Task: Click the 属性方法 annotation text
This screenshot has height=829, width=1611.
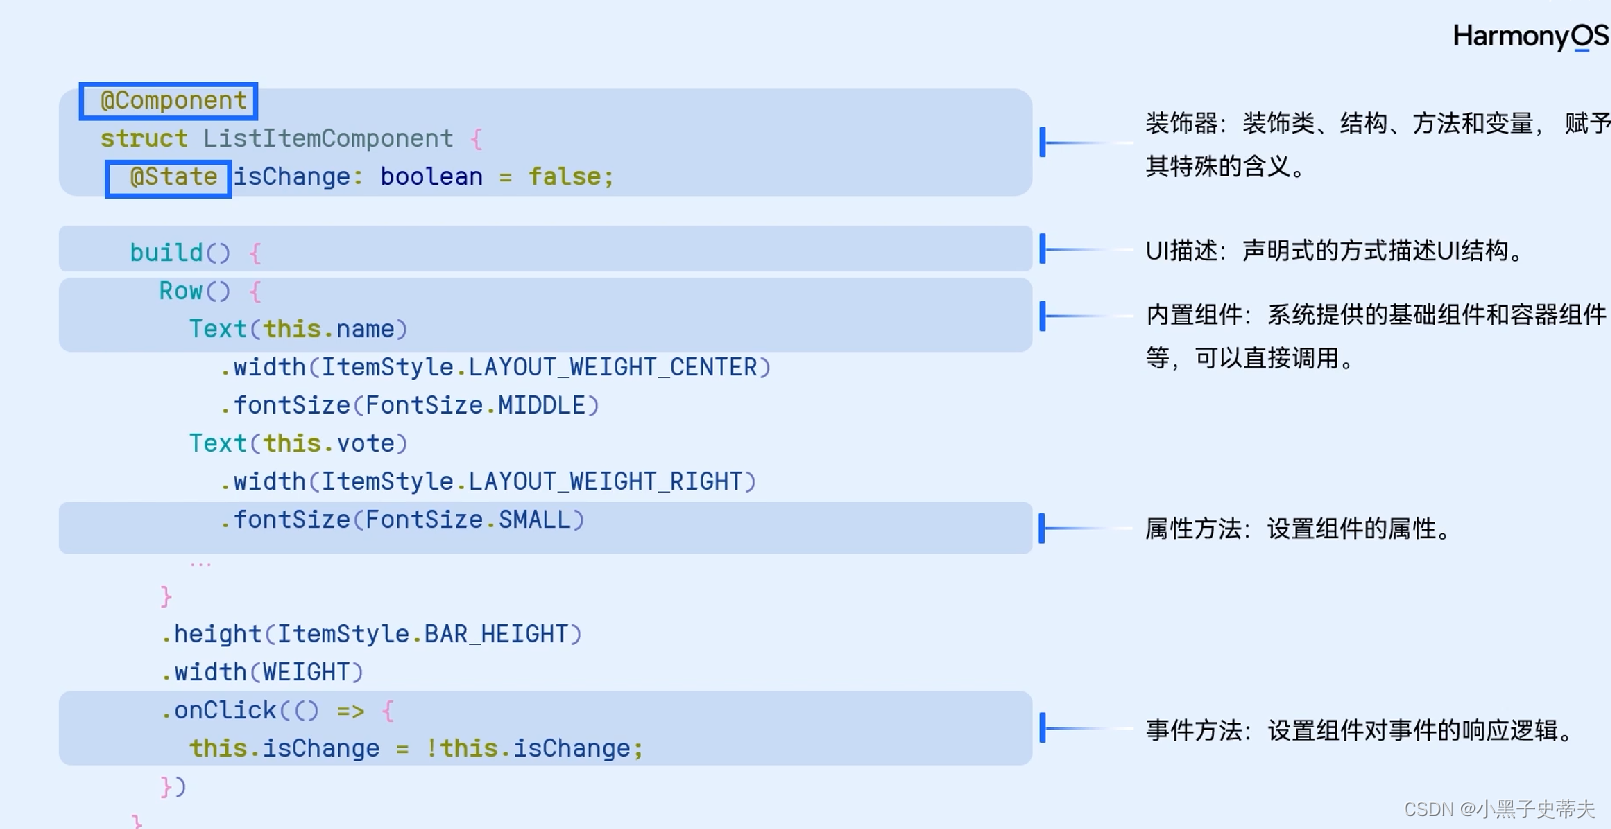Action: [1301, 529]
